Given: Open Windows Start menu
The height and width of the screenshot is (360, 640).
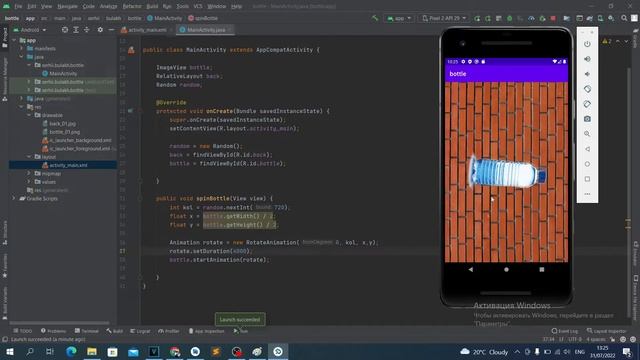Looking at the screenshot, I should [9, 351].
